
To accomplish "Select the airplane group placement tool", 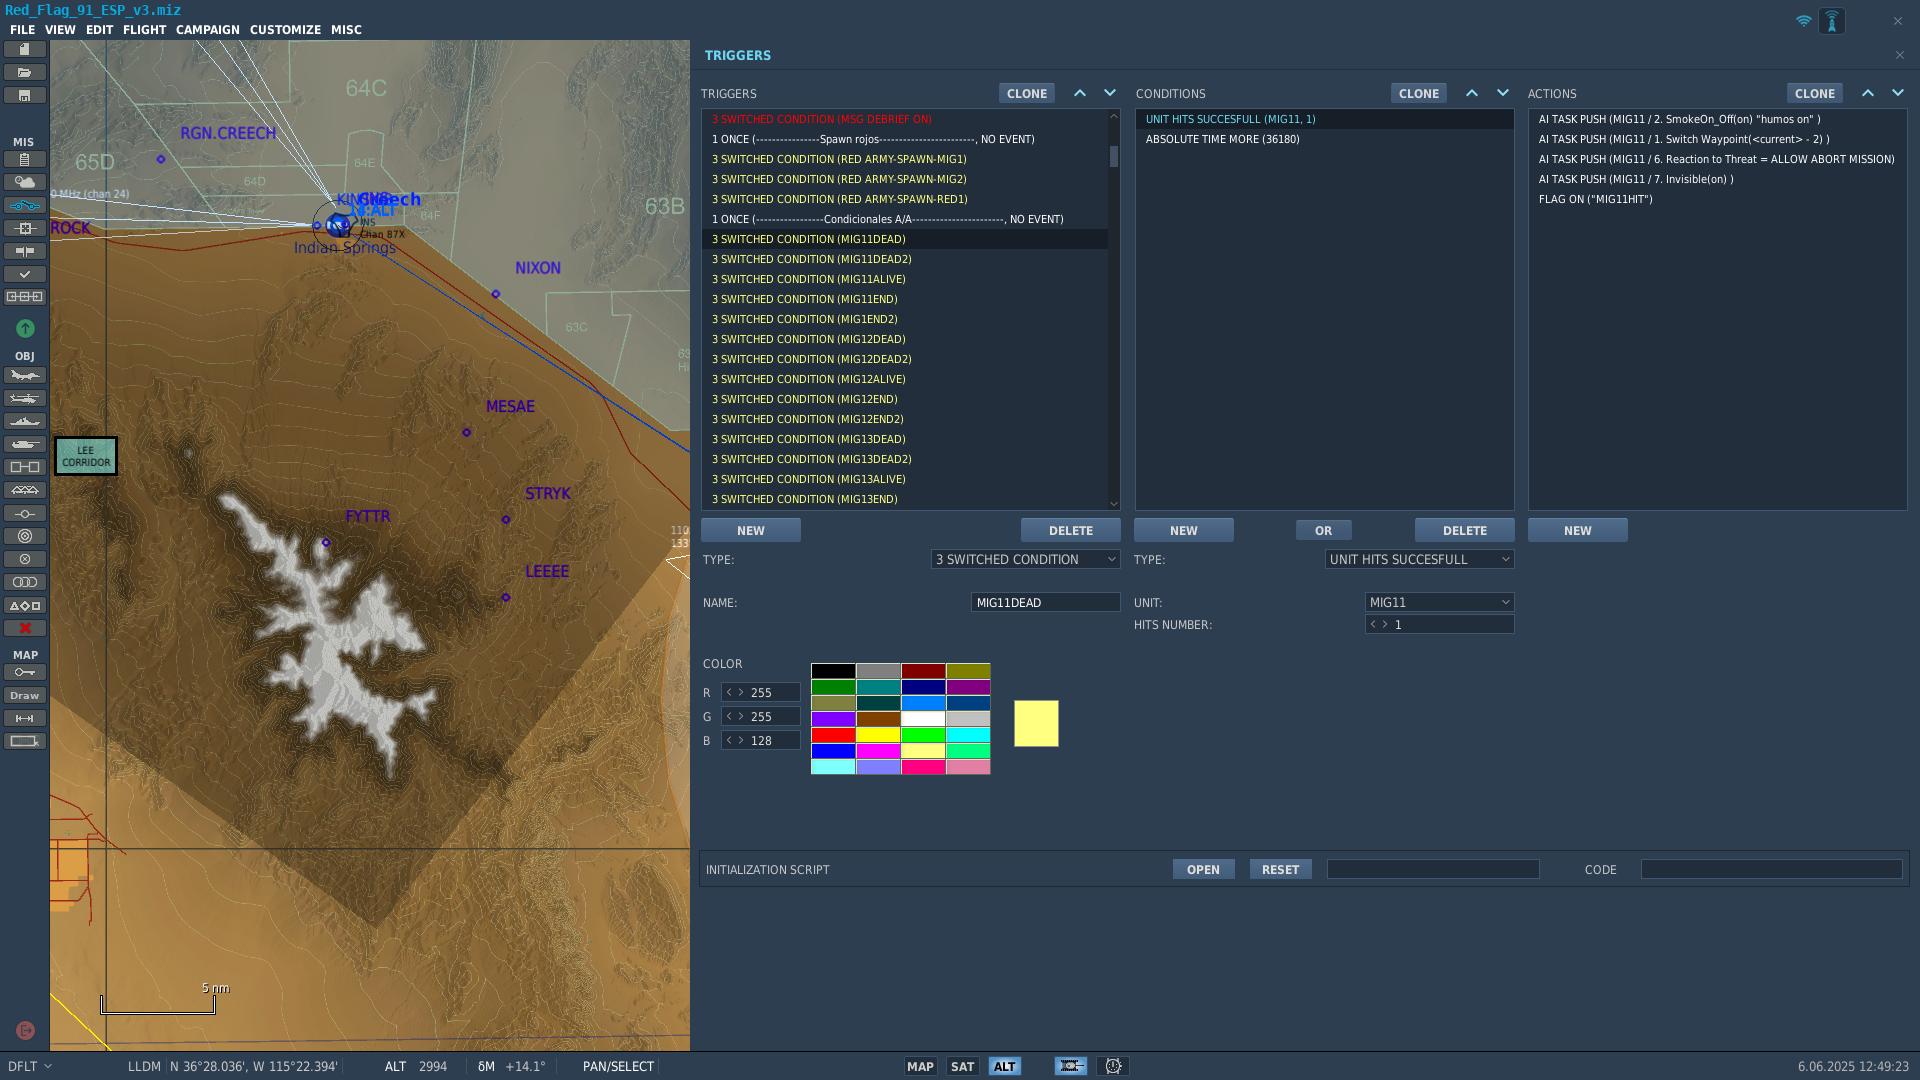I will click(x=25, y=376).
